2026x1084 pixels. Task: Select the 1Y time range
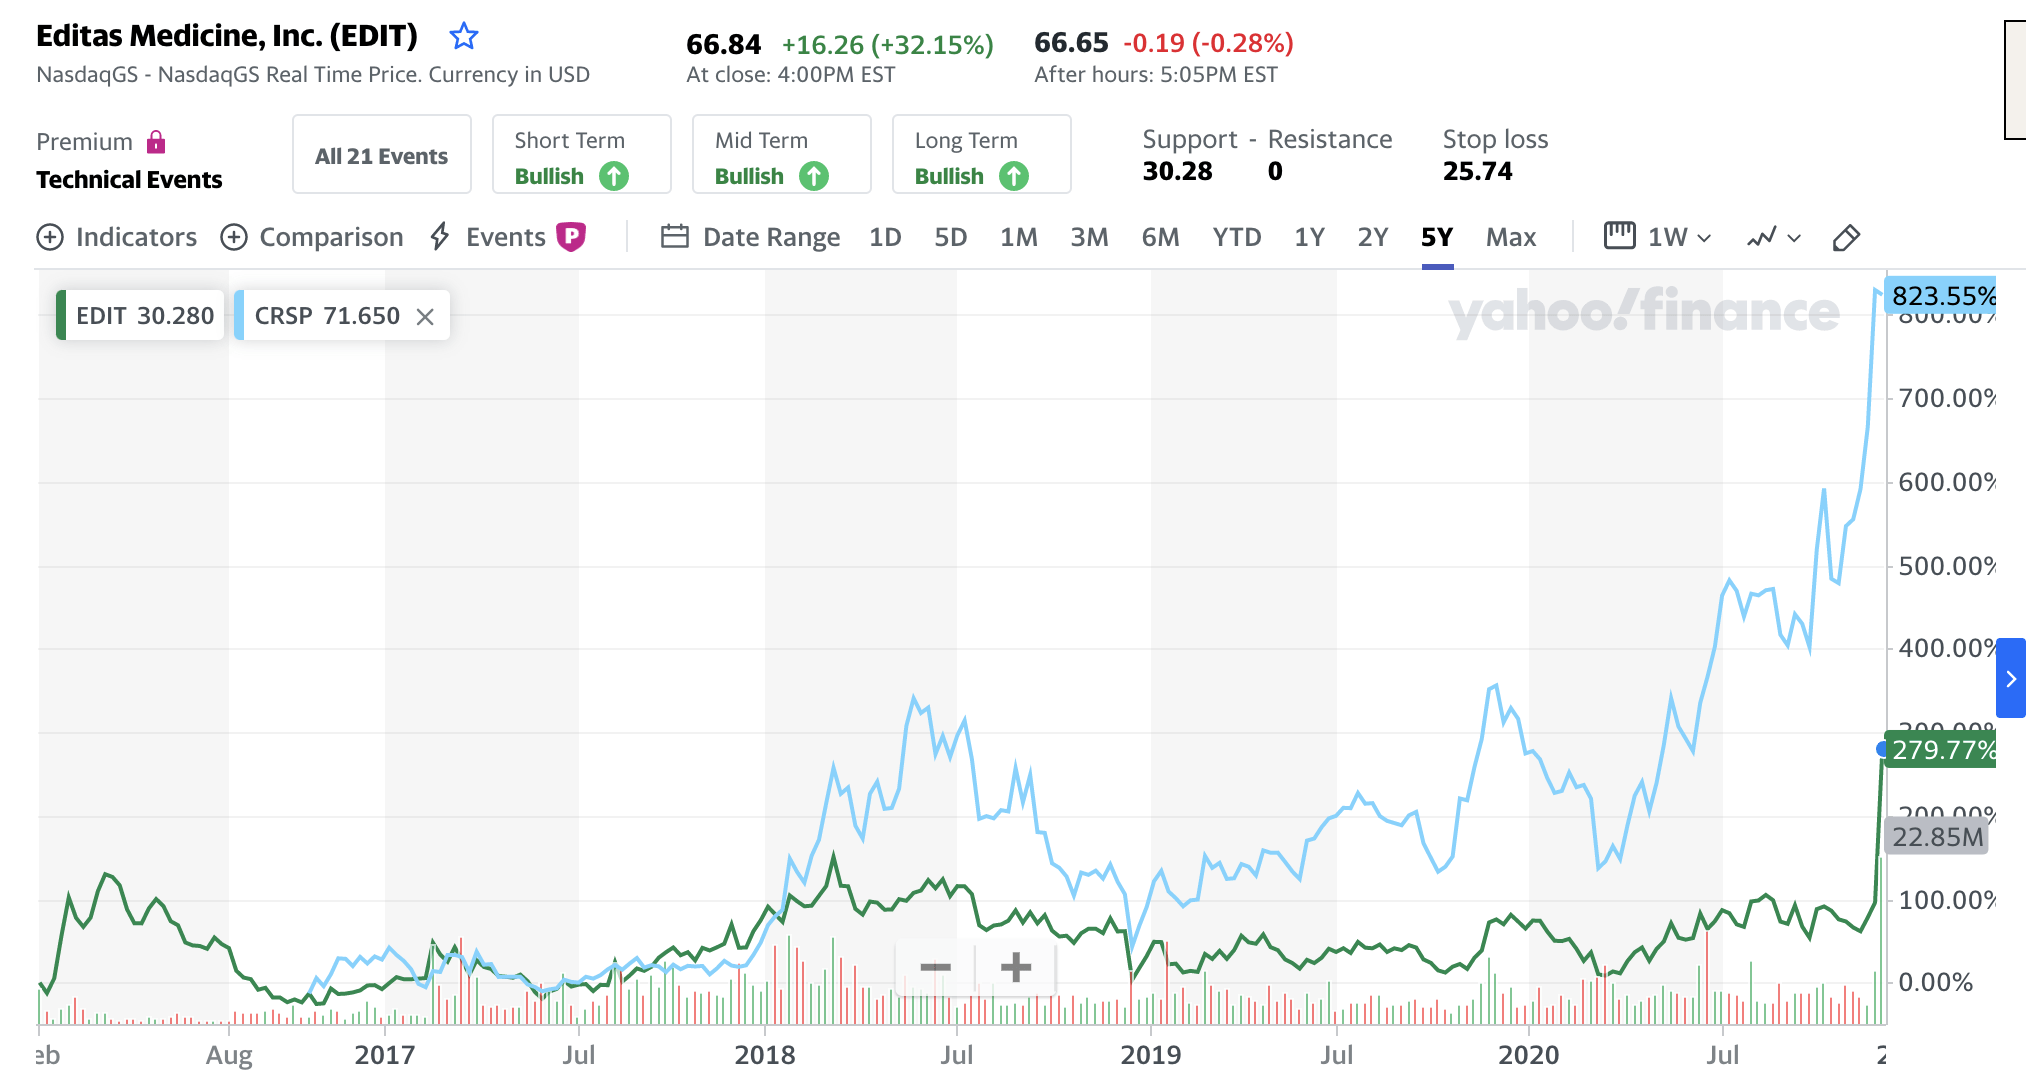click(1308, 237)
